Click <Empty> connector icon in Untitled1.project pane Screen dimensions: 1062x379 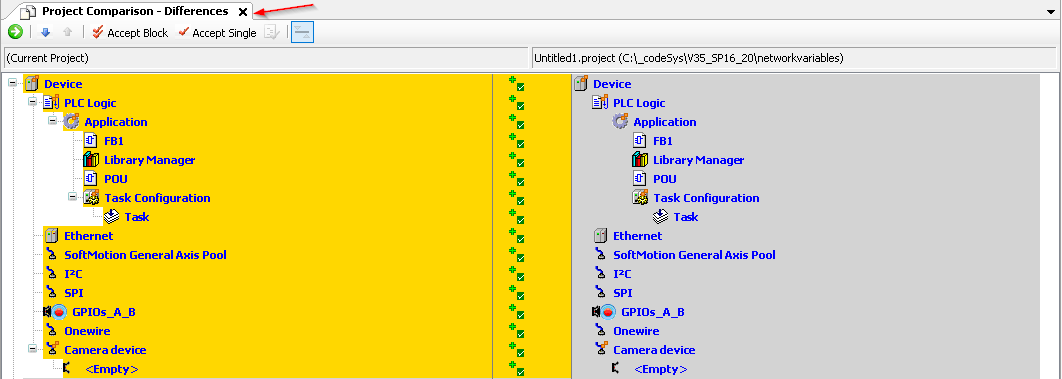tap(615, 368)
